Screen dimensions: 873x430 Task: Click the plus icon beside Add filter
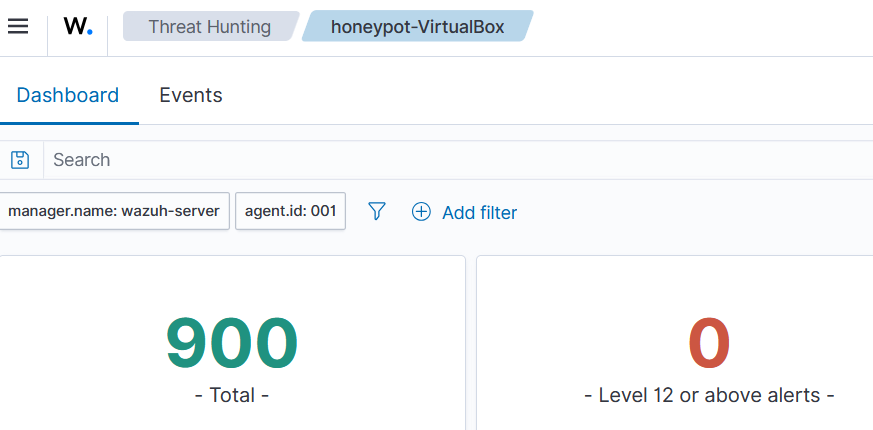(421, 212)
